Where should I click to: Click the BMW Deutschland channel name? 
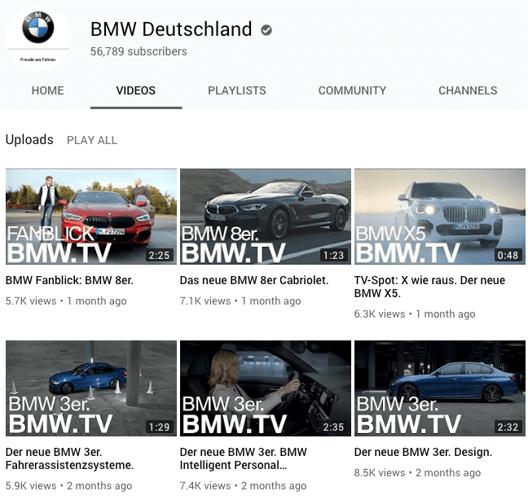(171, 29)
